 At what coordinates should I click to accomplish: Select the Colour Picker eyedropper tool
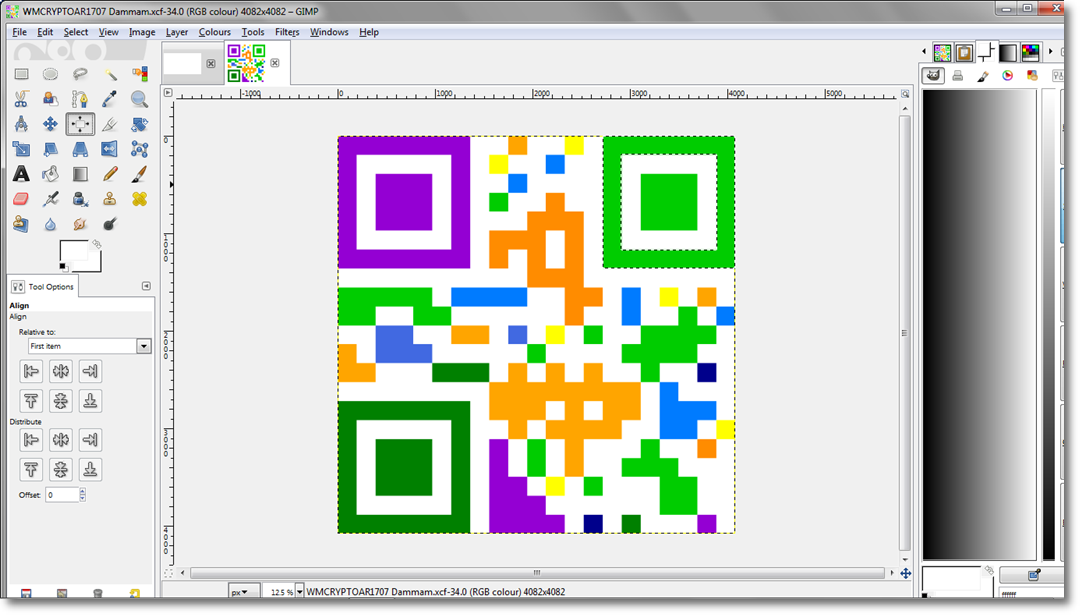110,99
